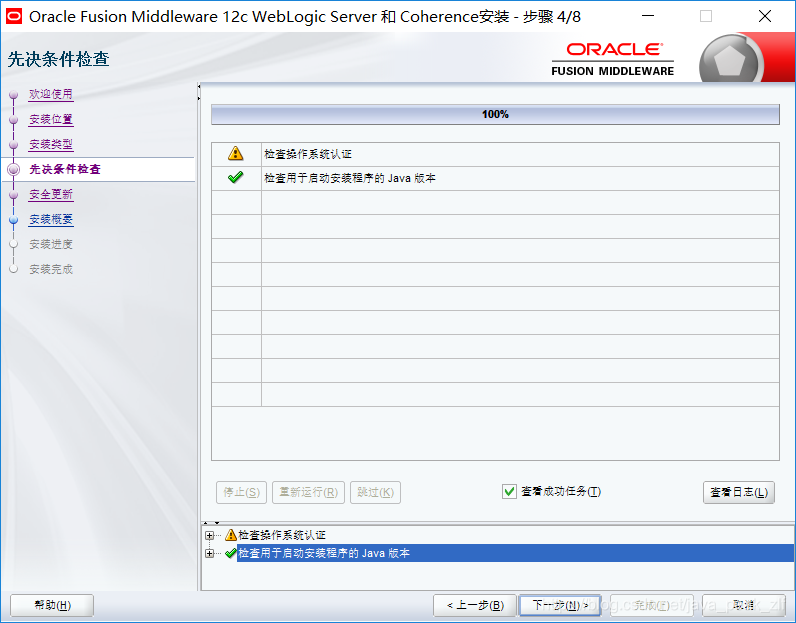
Task: Click the split-pane collapse arrows above the tree
Action: click(211, 523)
